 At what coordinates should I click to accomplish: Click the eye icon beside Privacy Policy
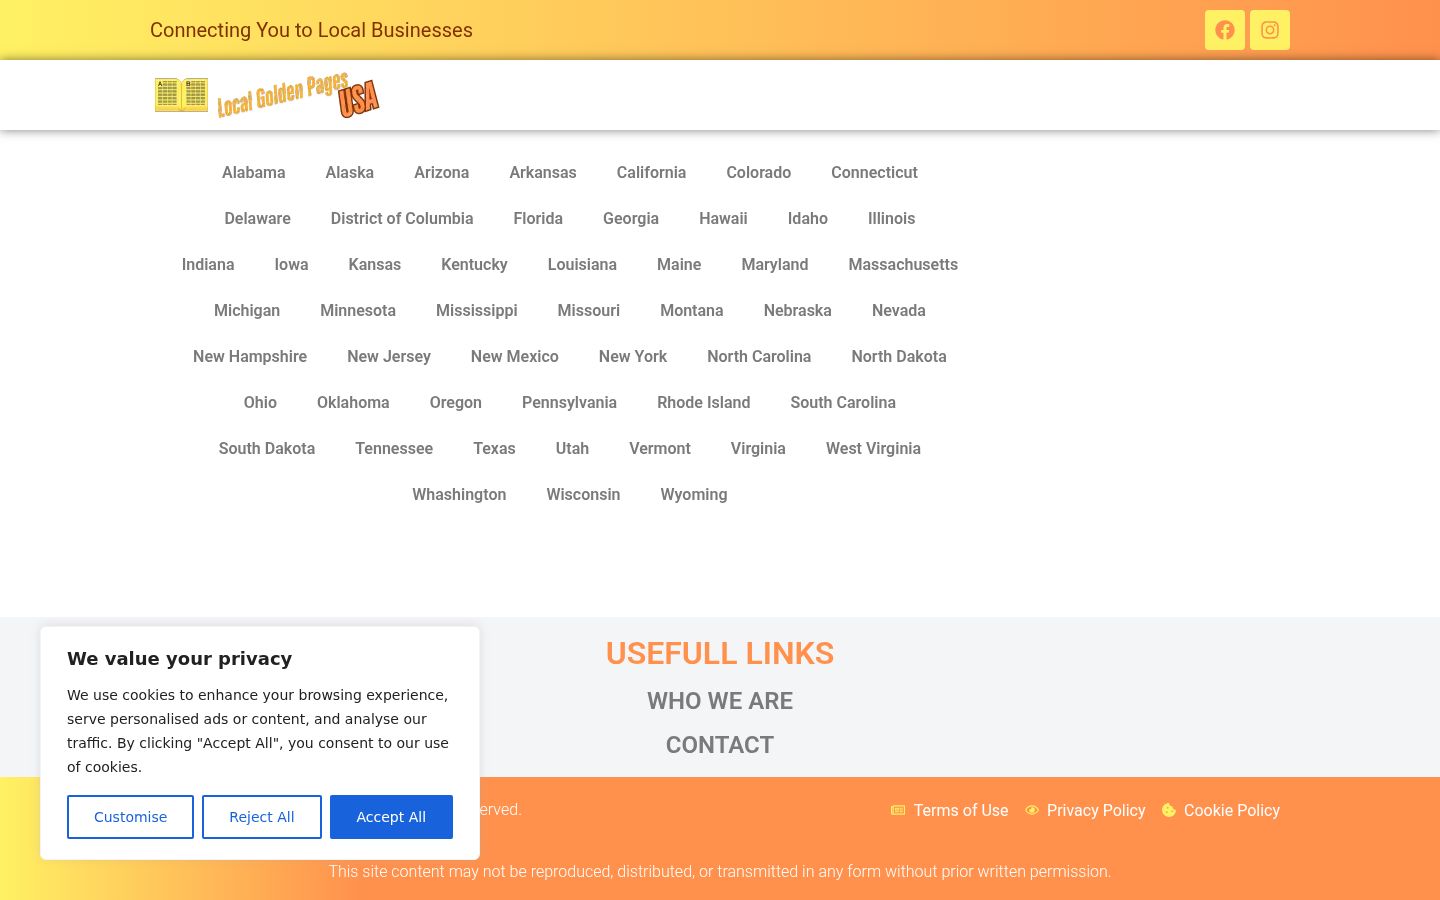point(1032,810)
